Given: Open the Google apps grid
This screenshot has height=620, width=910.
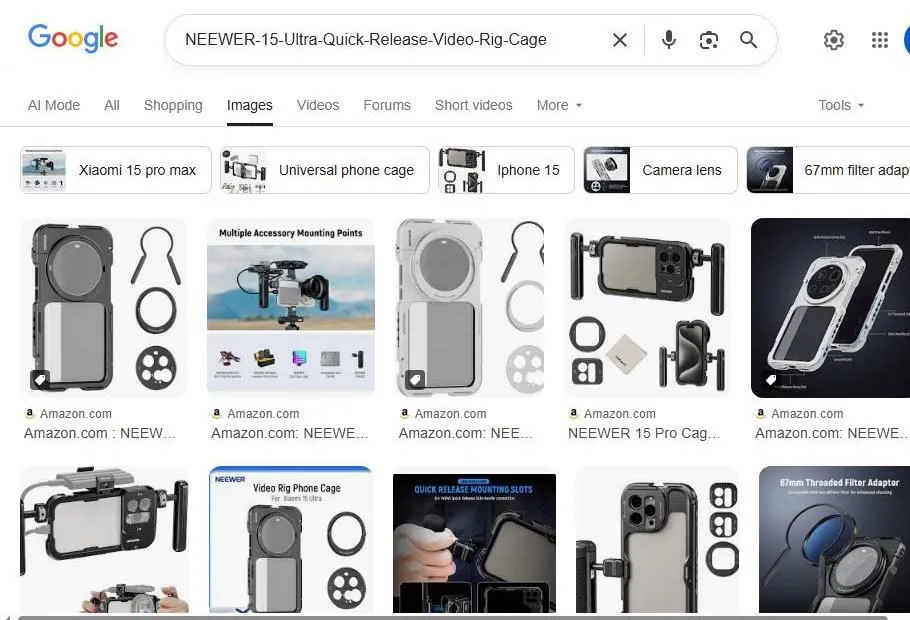Looking at the screenshot, I should click(879, 40).
